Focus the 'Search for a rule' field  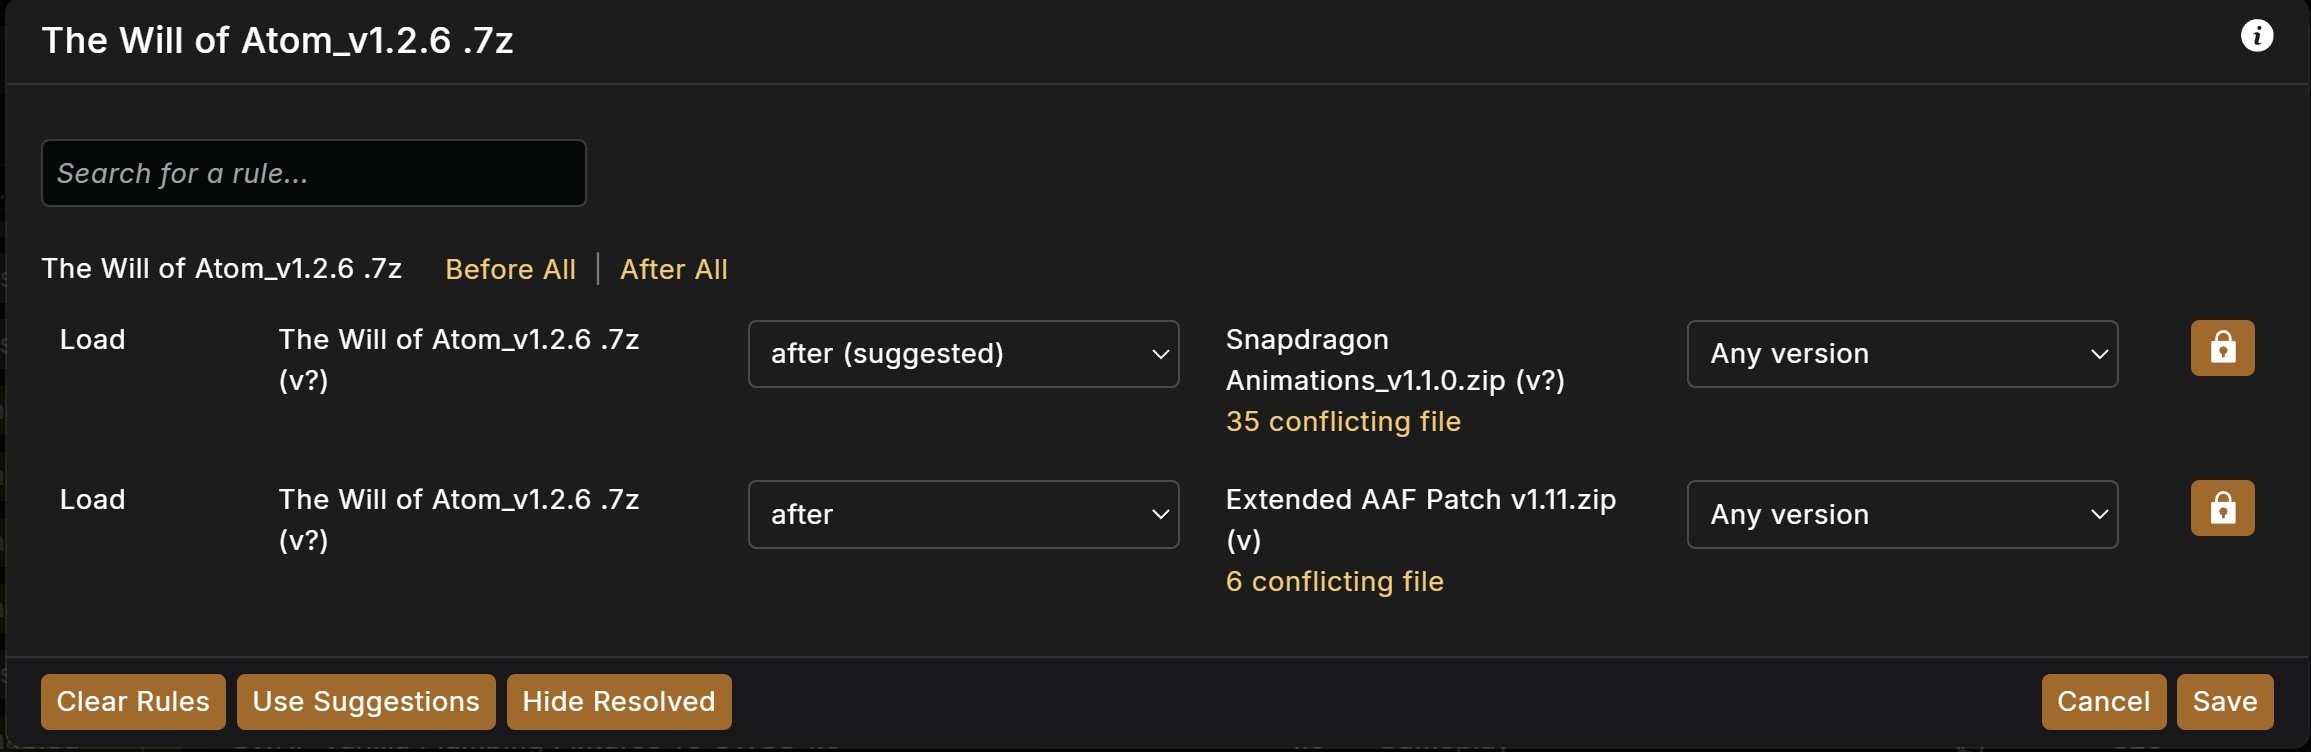(x=314, y=173)
